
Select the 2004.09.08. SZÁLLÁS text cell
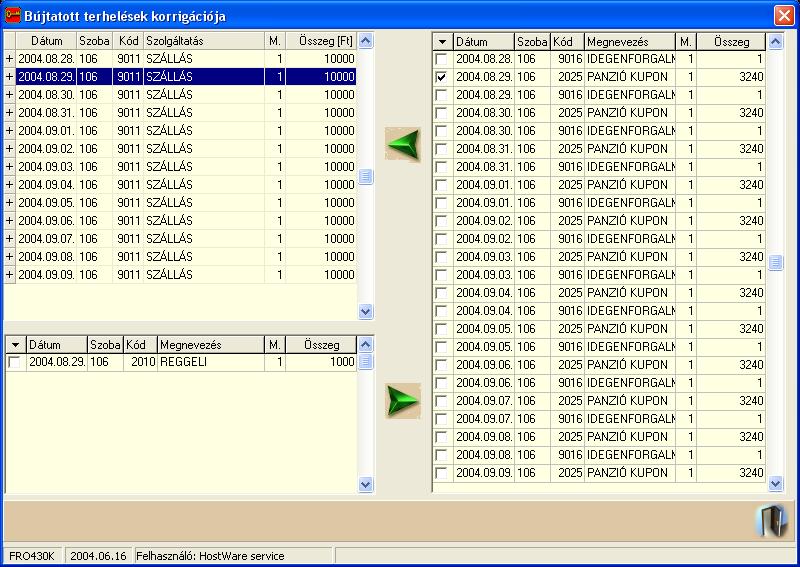pyautogui.click(x=204, y=257)
